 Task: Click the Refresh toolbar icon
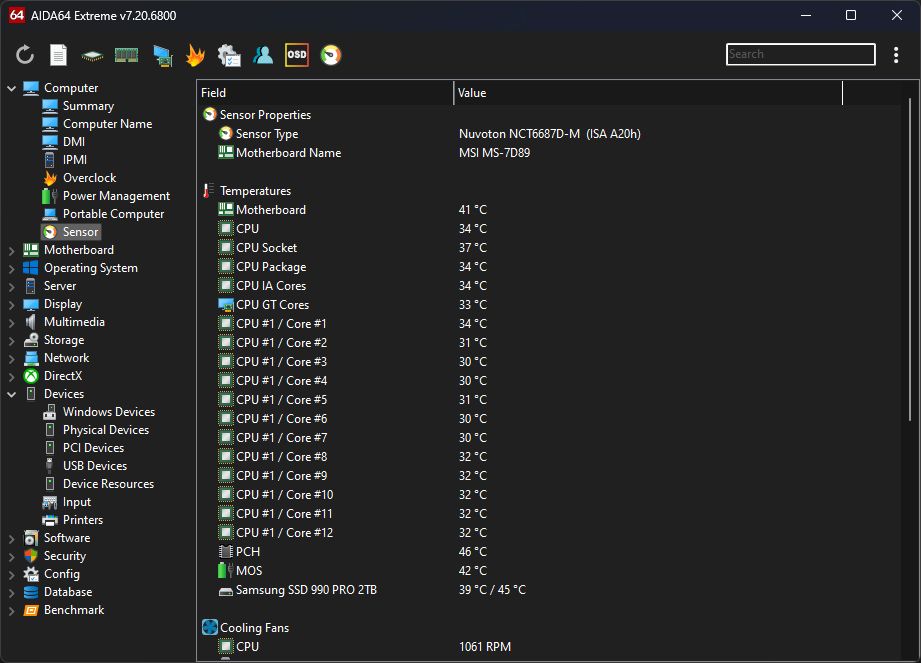[x=25, y=55]
